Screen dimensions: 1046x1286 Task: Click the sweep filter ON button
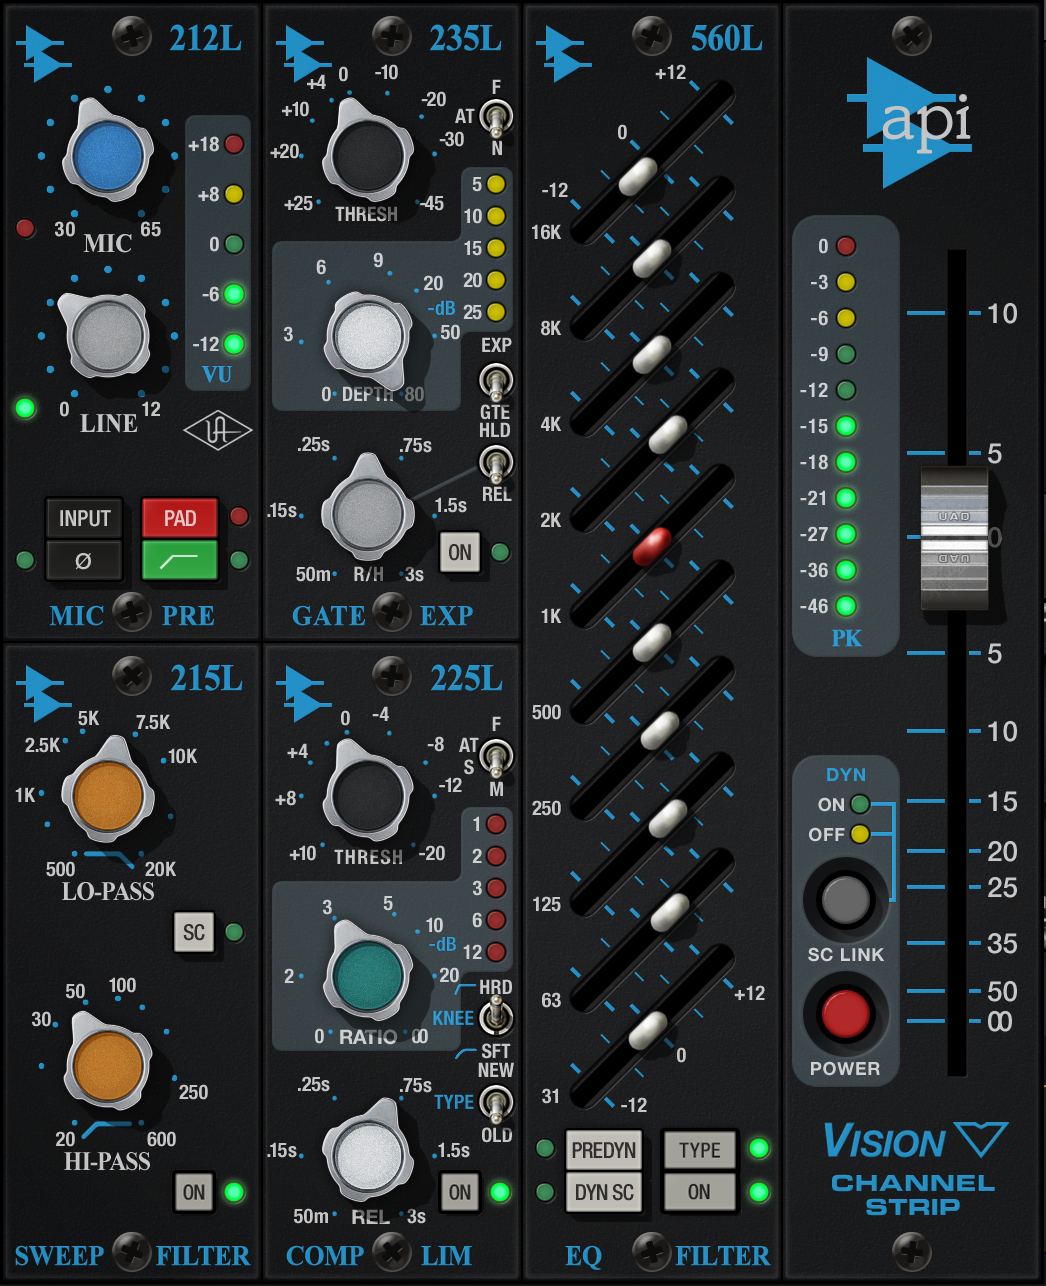point(194,1192)
